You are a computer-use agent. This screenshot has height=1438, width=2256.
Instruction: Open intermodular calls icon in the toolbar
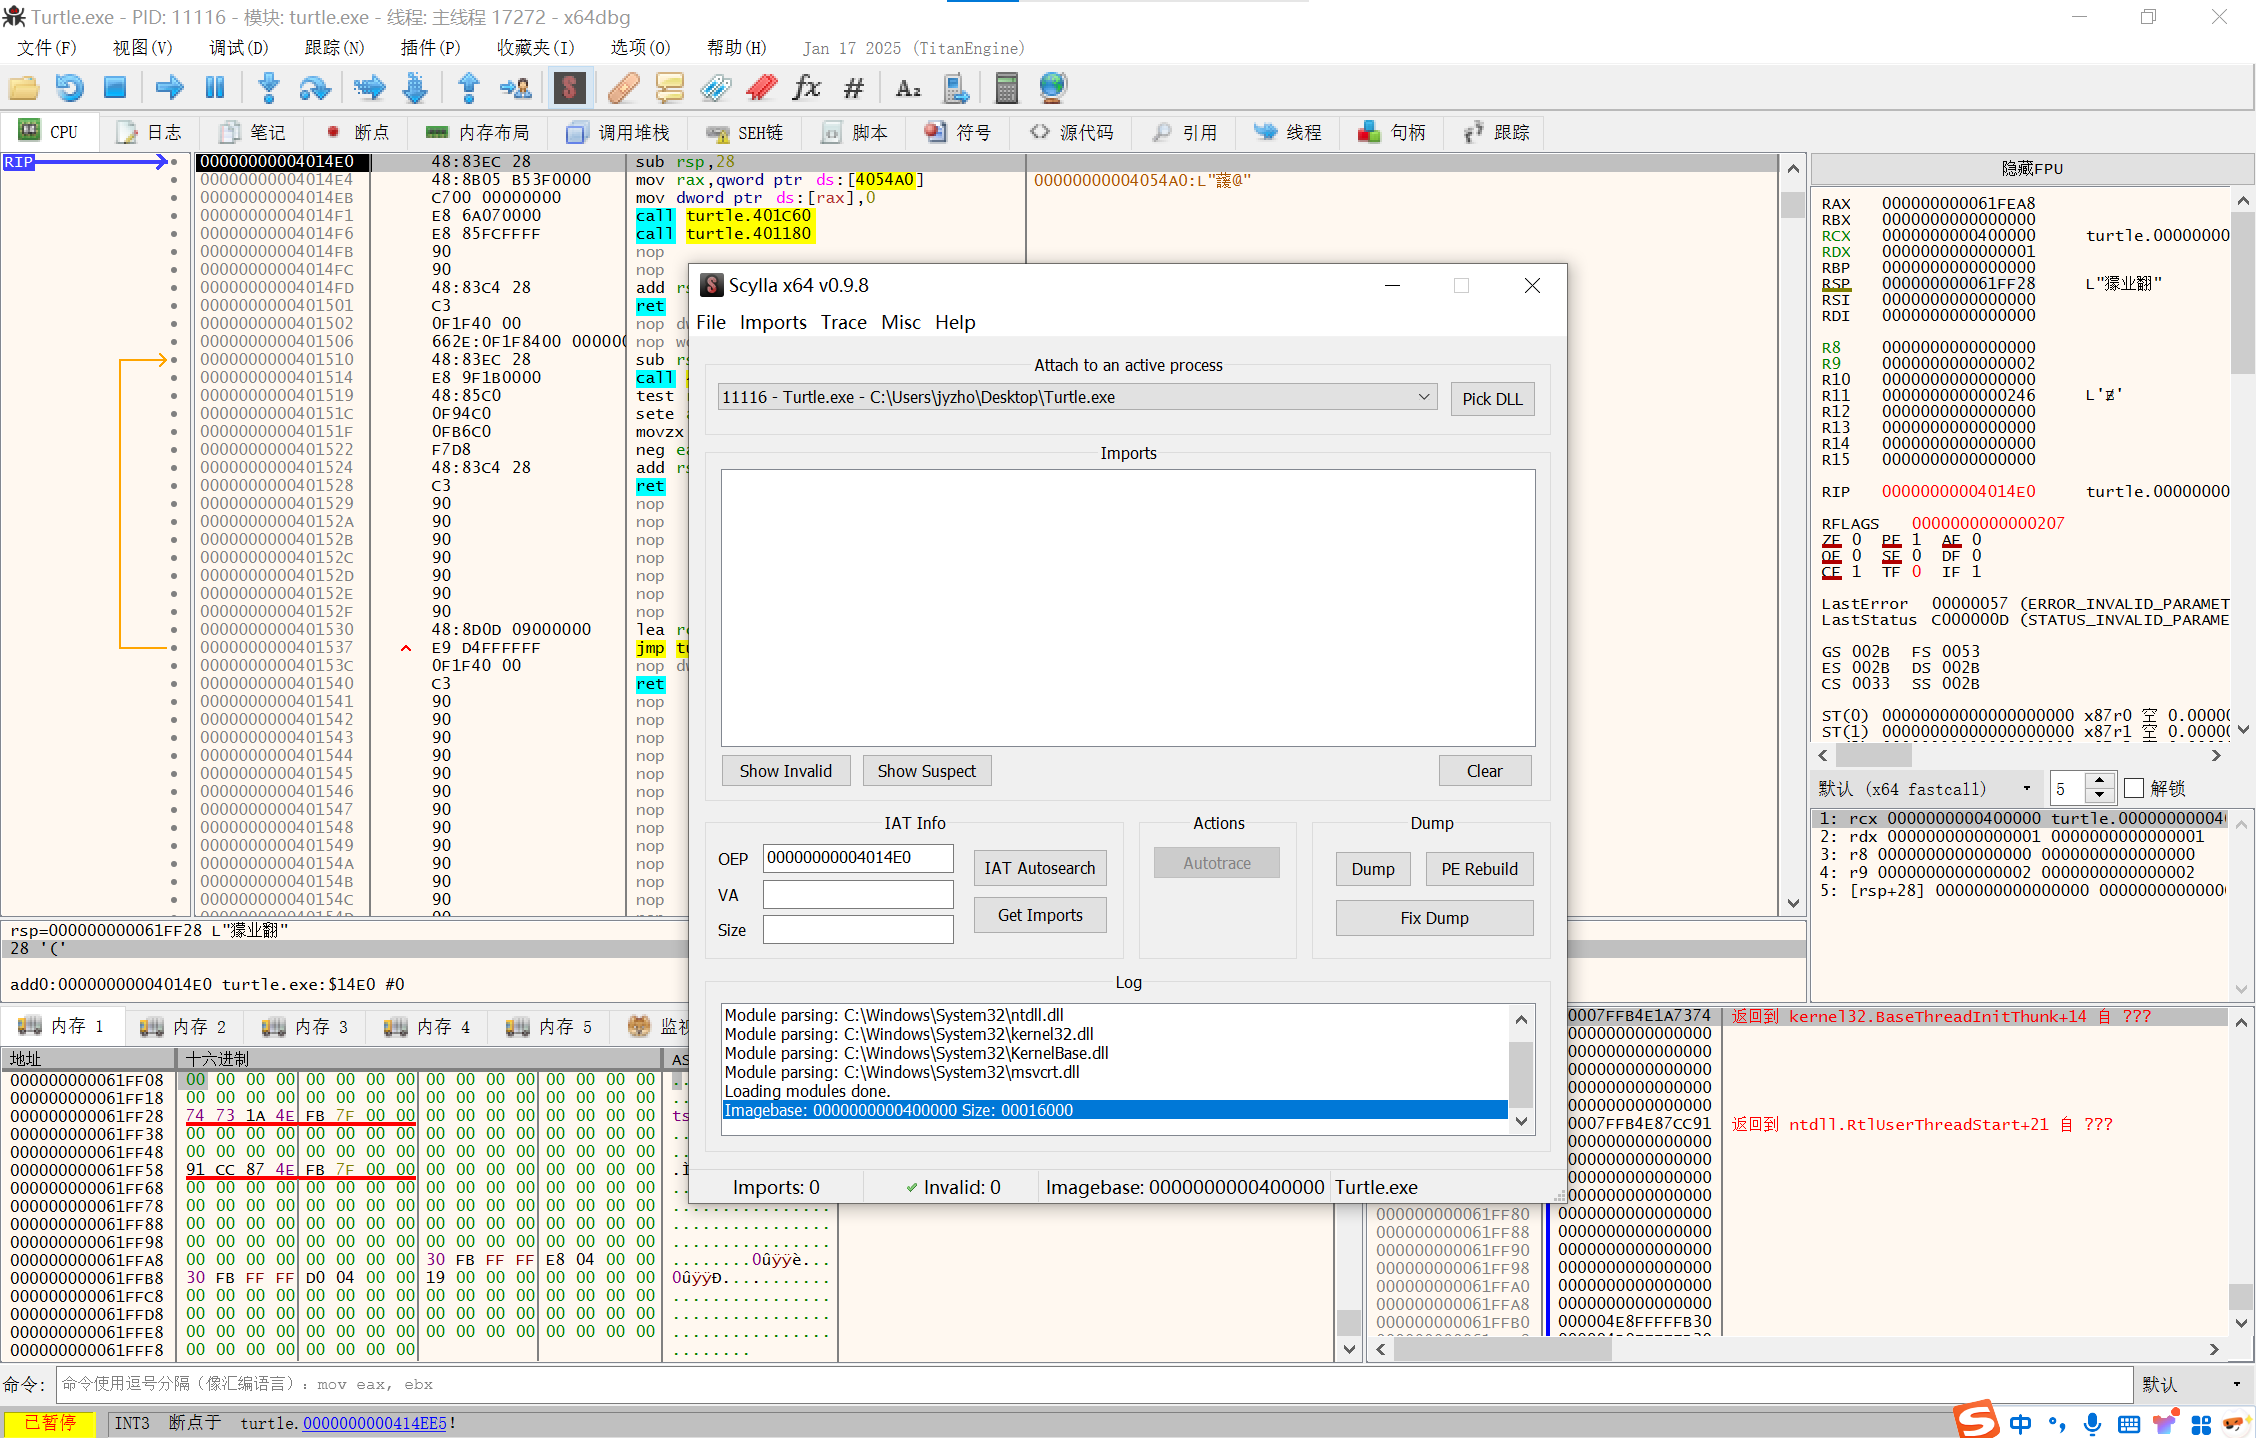[955, 88]
